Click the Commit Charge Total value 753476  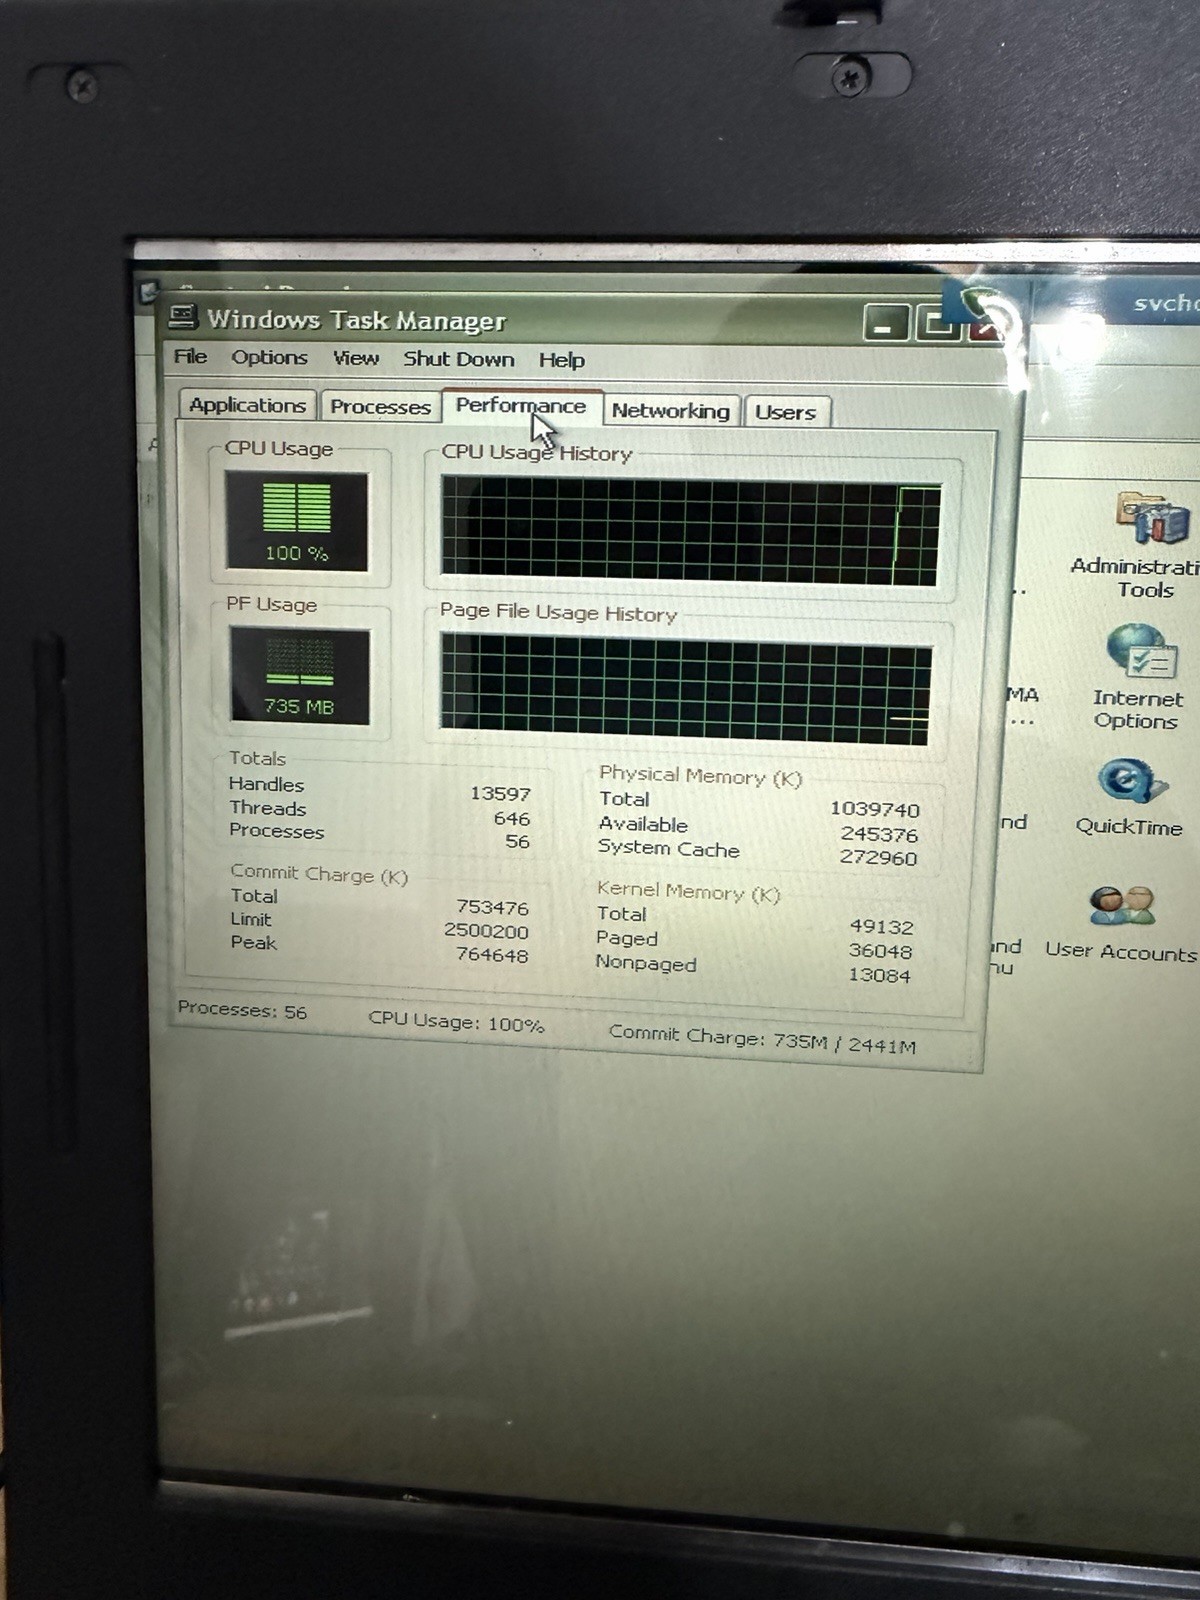pyautogui.click(x=492, y=907)
